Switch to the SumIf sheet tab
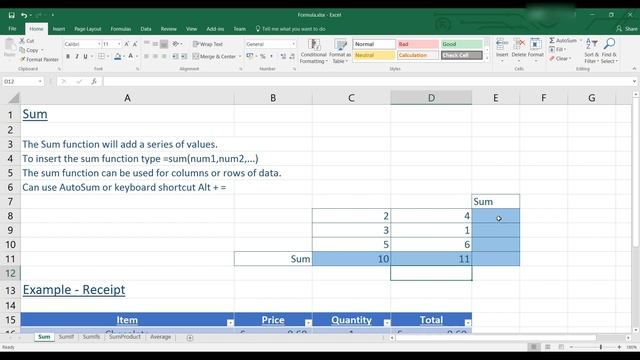Viewport: 640px width, 360px height. 66,337
